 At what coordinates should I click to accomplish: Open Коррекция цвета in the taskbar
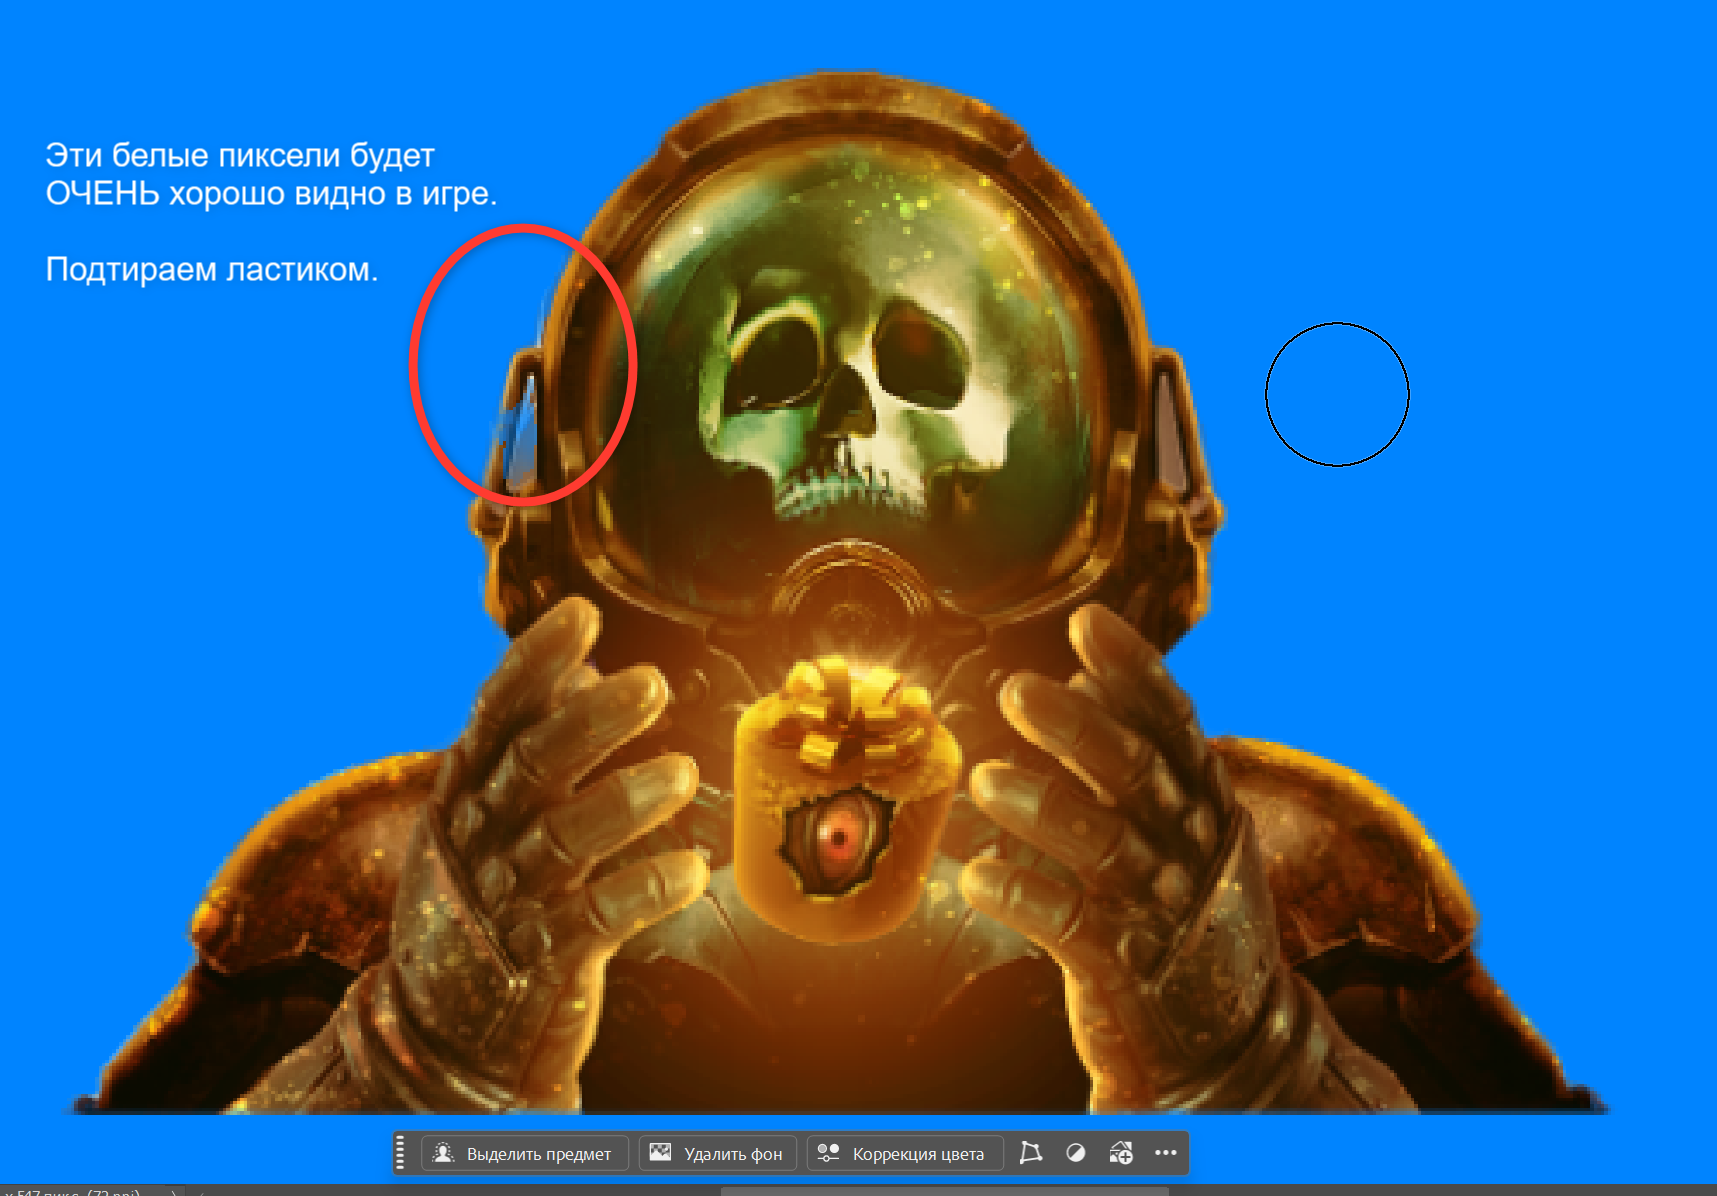pyautogui.click(x=904, y=1153)
